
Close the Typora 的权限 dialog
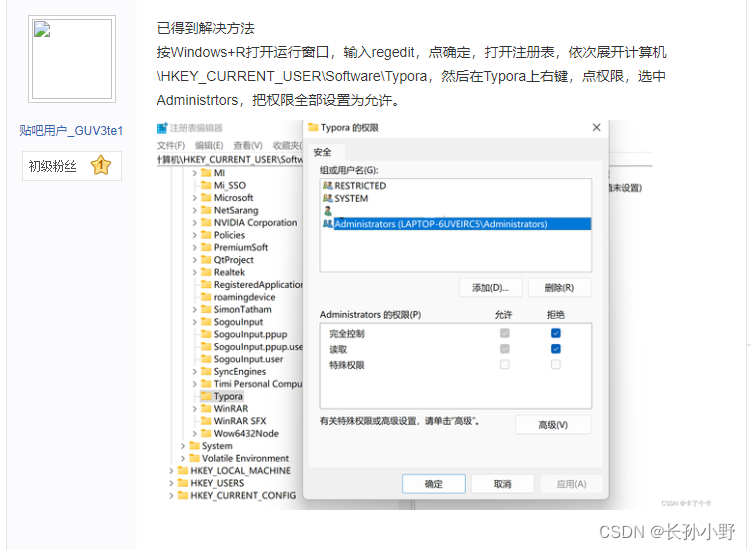[596, 127]
